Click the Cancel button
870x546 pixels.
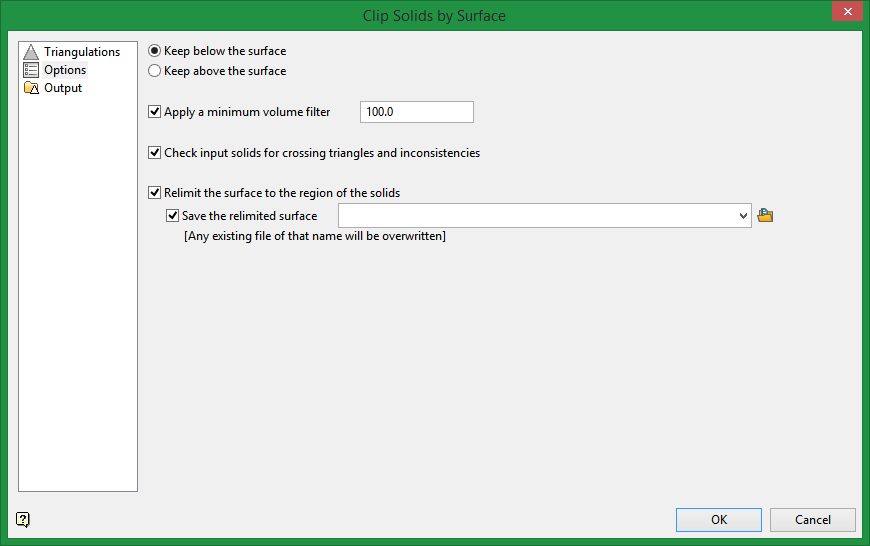(812, 519)
